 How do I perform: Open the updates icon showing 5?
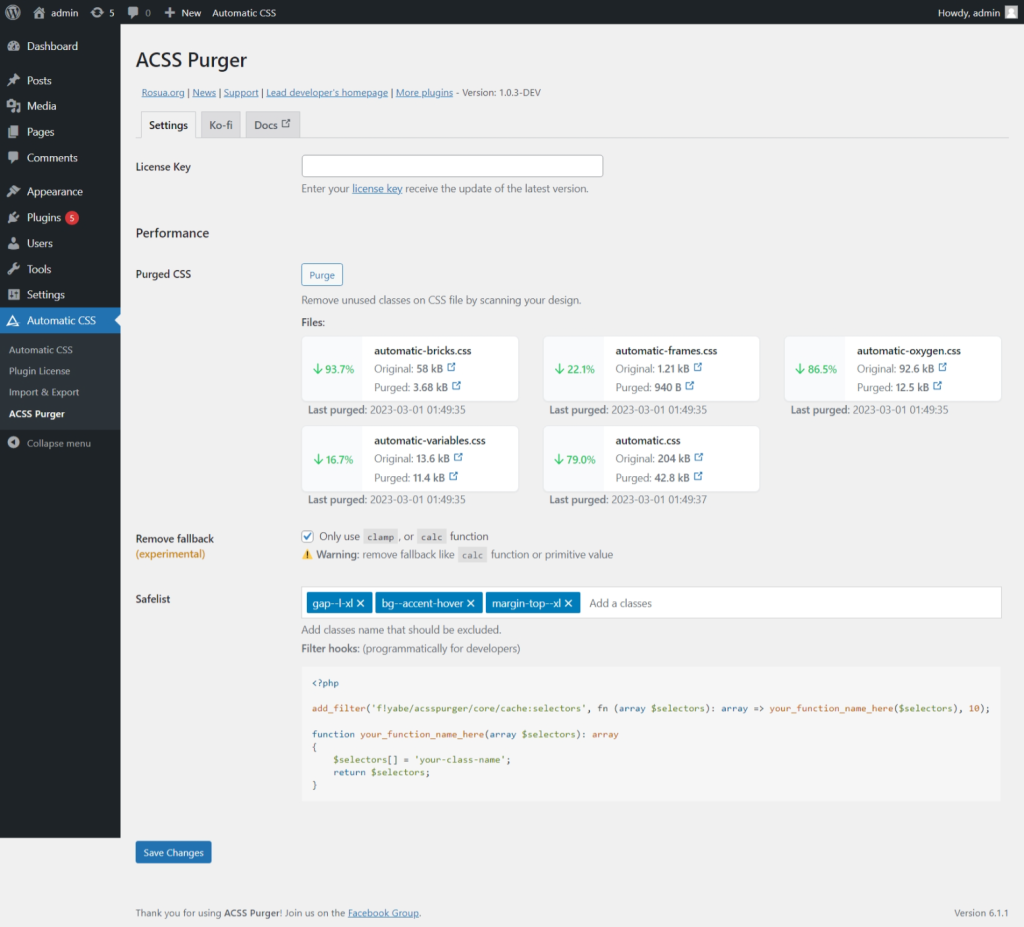[x=102, y=13]
